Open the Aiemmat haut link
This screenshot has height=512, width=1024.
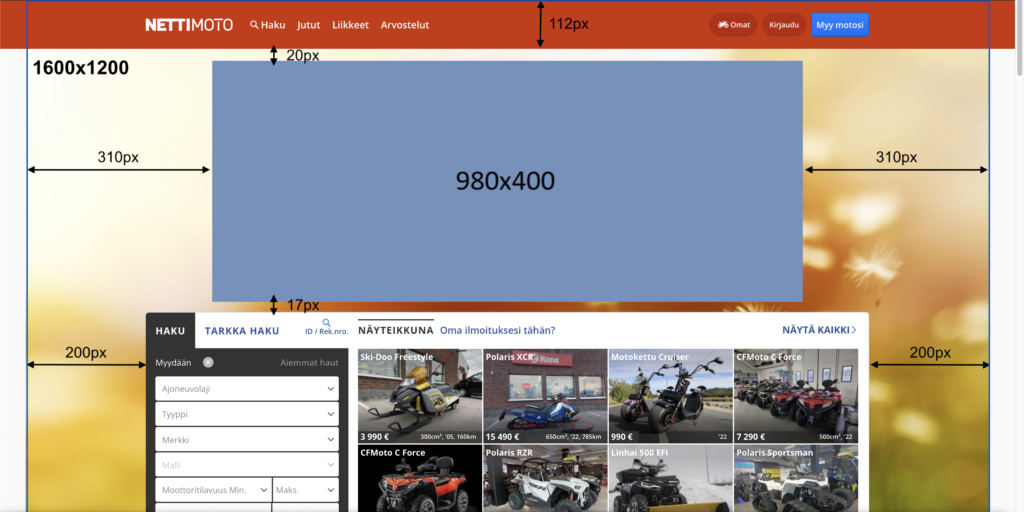pyautogui.click(x=310, y=362)
